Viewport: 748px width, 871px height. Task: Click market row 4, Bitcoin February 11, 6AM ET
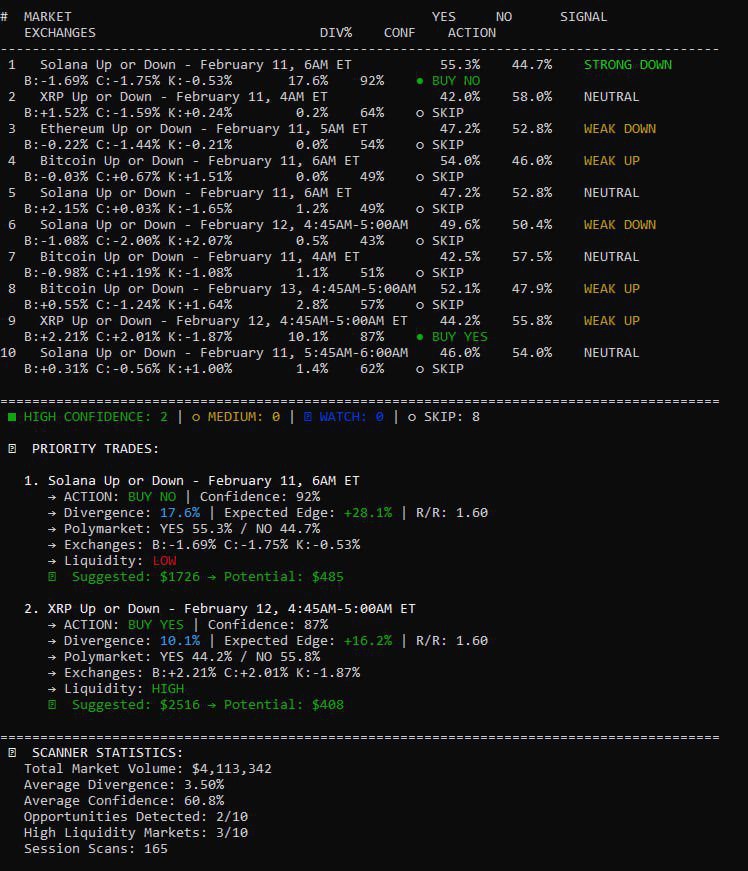(199, 161)
